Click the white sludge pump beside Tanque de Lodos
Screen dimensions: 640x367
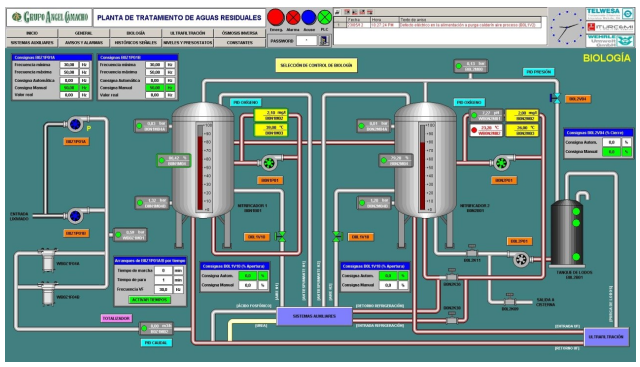521,260
